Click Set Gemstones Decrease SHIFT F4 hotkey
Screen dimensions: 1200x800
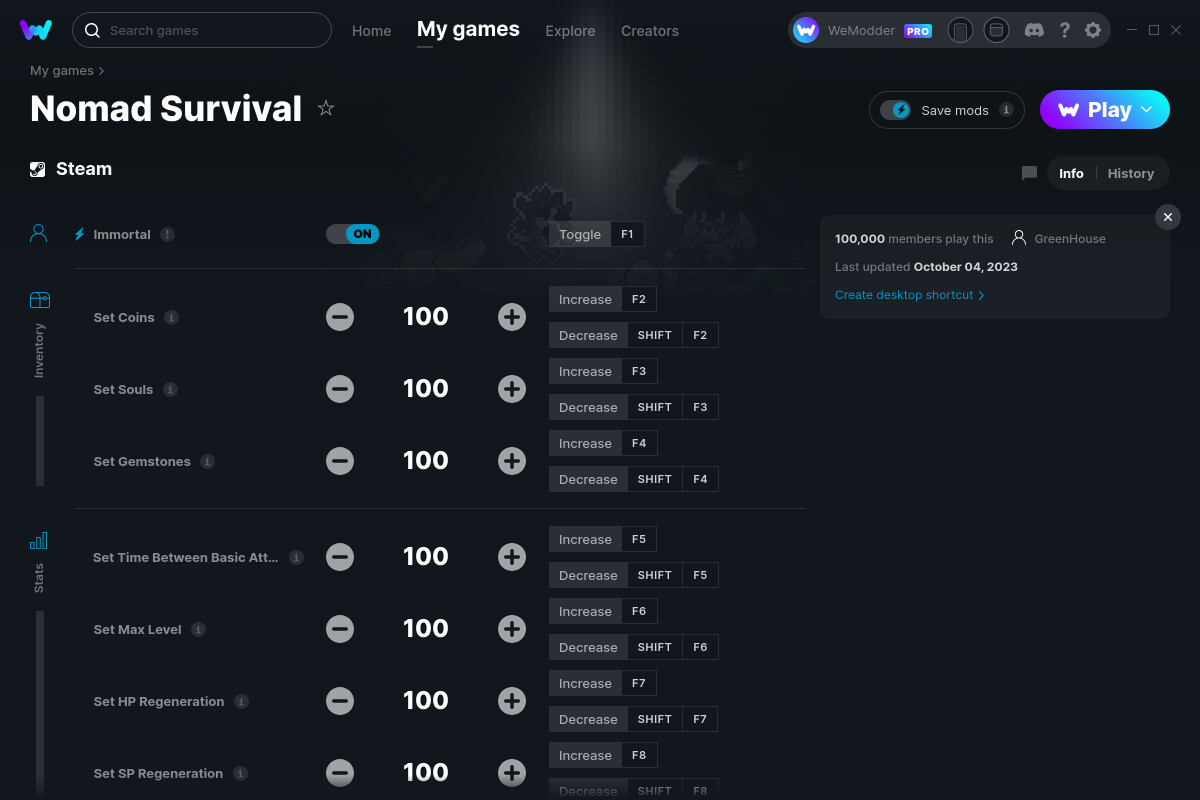(x=634, y=479)
